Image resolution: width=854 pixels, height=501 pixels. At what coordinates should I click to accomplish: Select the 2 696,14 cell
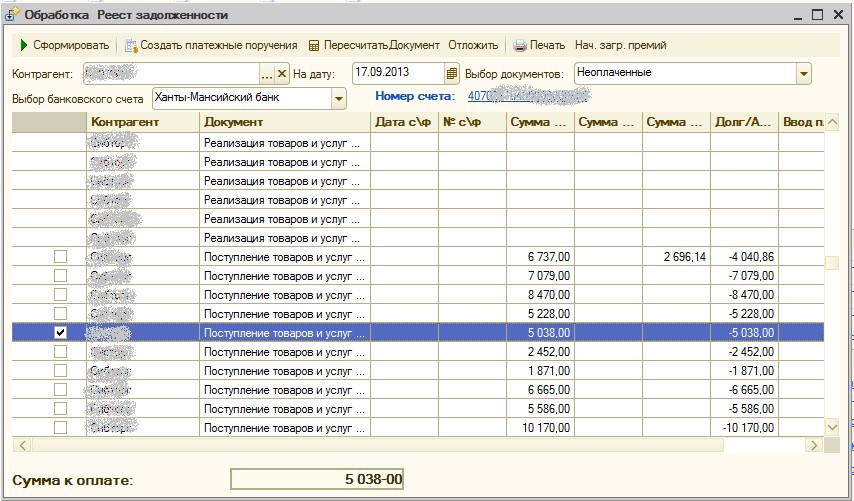pyautogui.click(x=676, y=256)
